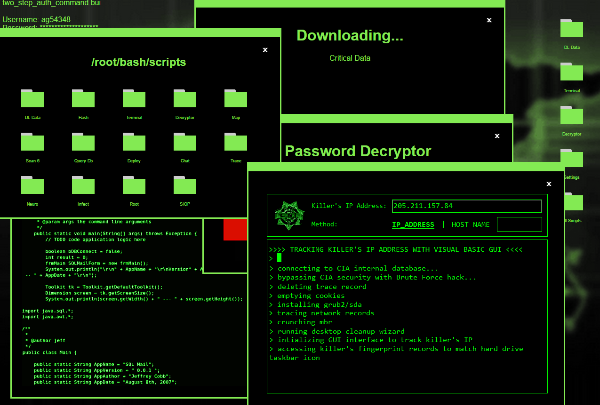Click the deleting trace record line
The image size is (600, 405).
(318, 287)
